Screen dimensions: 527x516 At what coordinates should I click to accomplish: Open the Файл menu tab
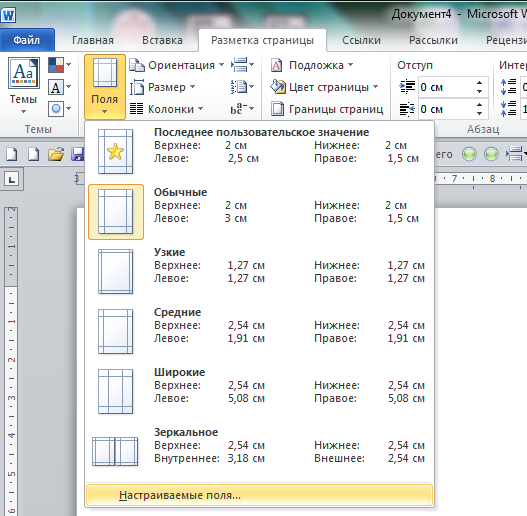point(27,40)
